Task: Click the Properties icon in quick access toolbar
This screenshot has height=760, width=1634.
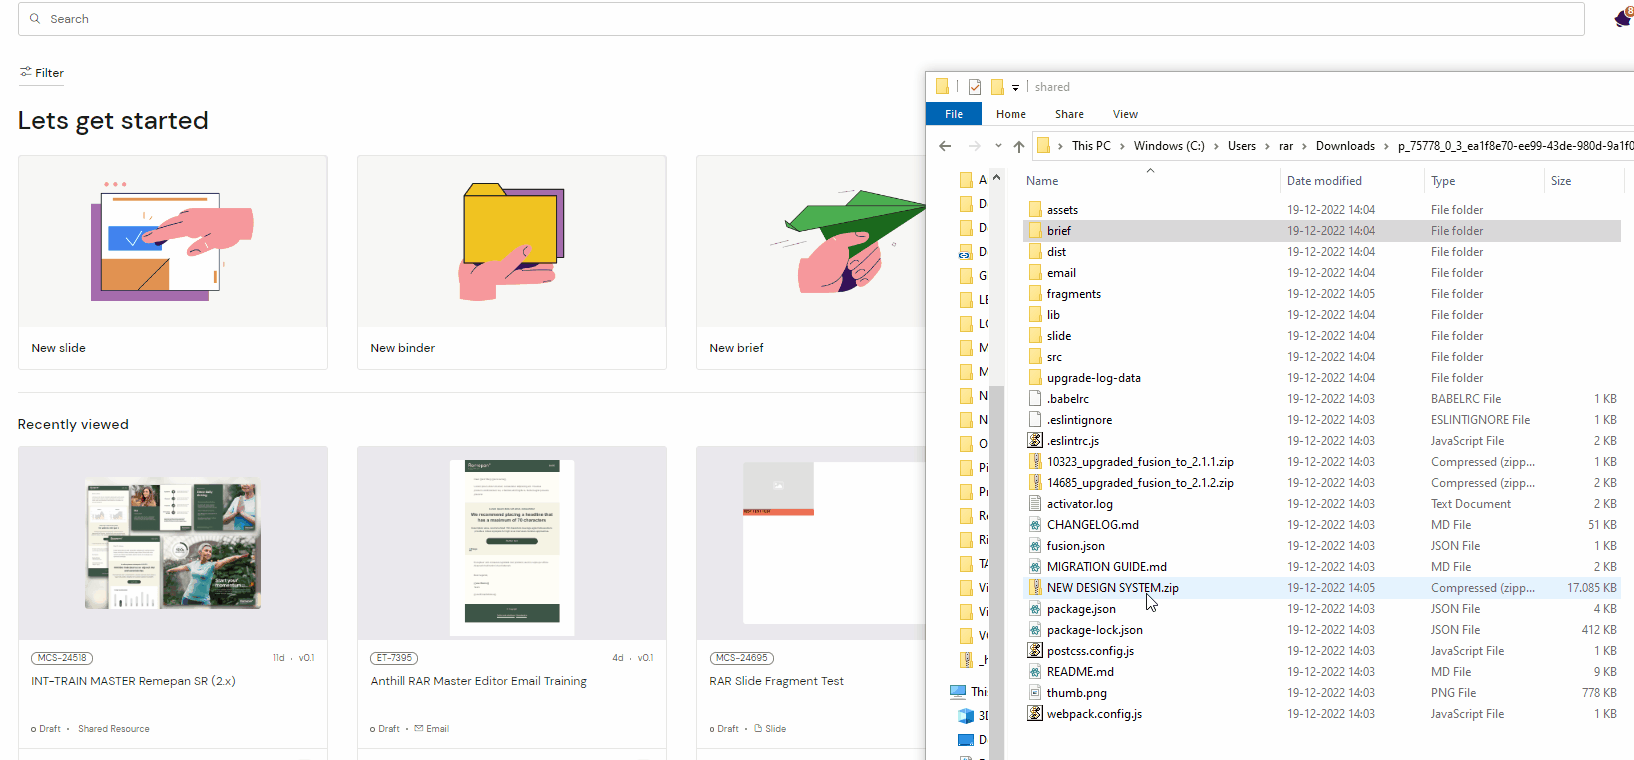Action: [x=975, y=87]
